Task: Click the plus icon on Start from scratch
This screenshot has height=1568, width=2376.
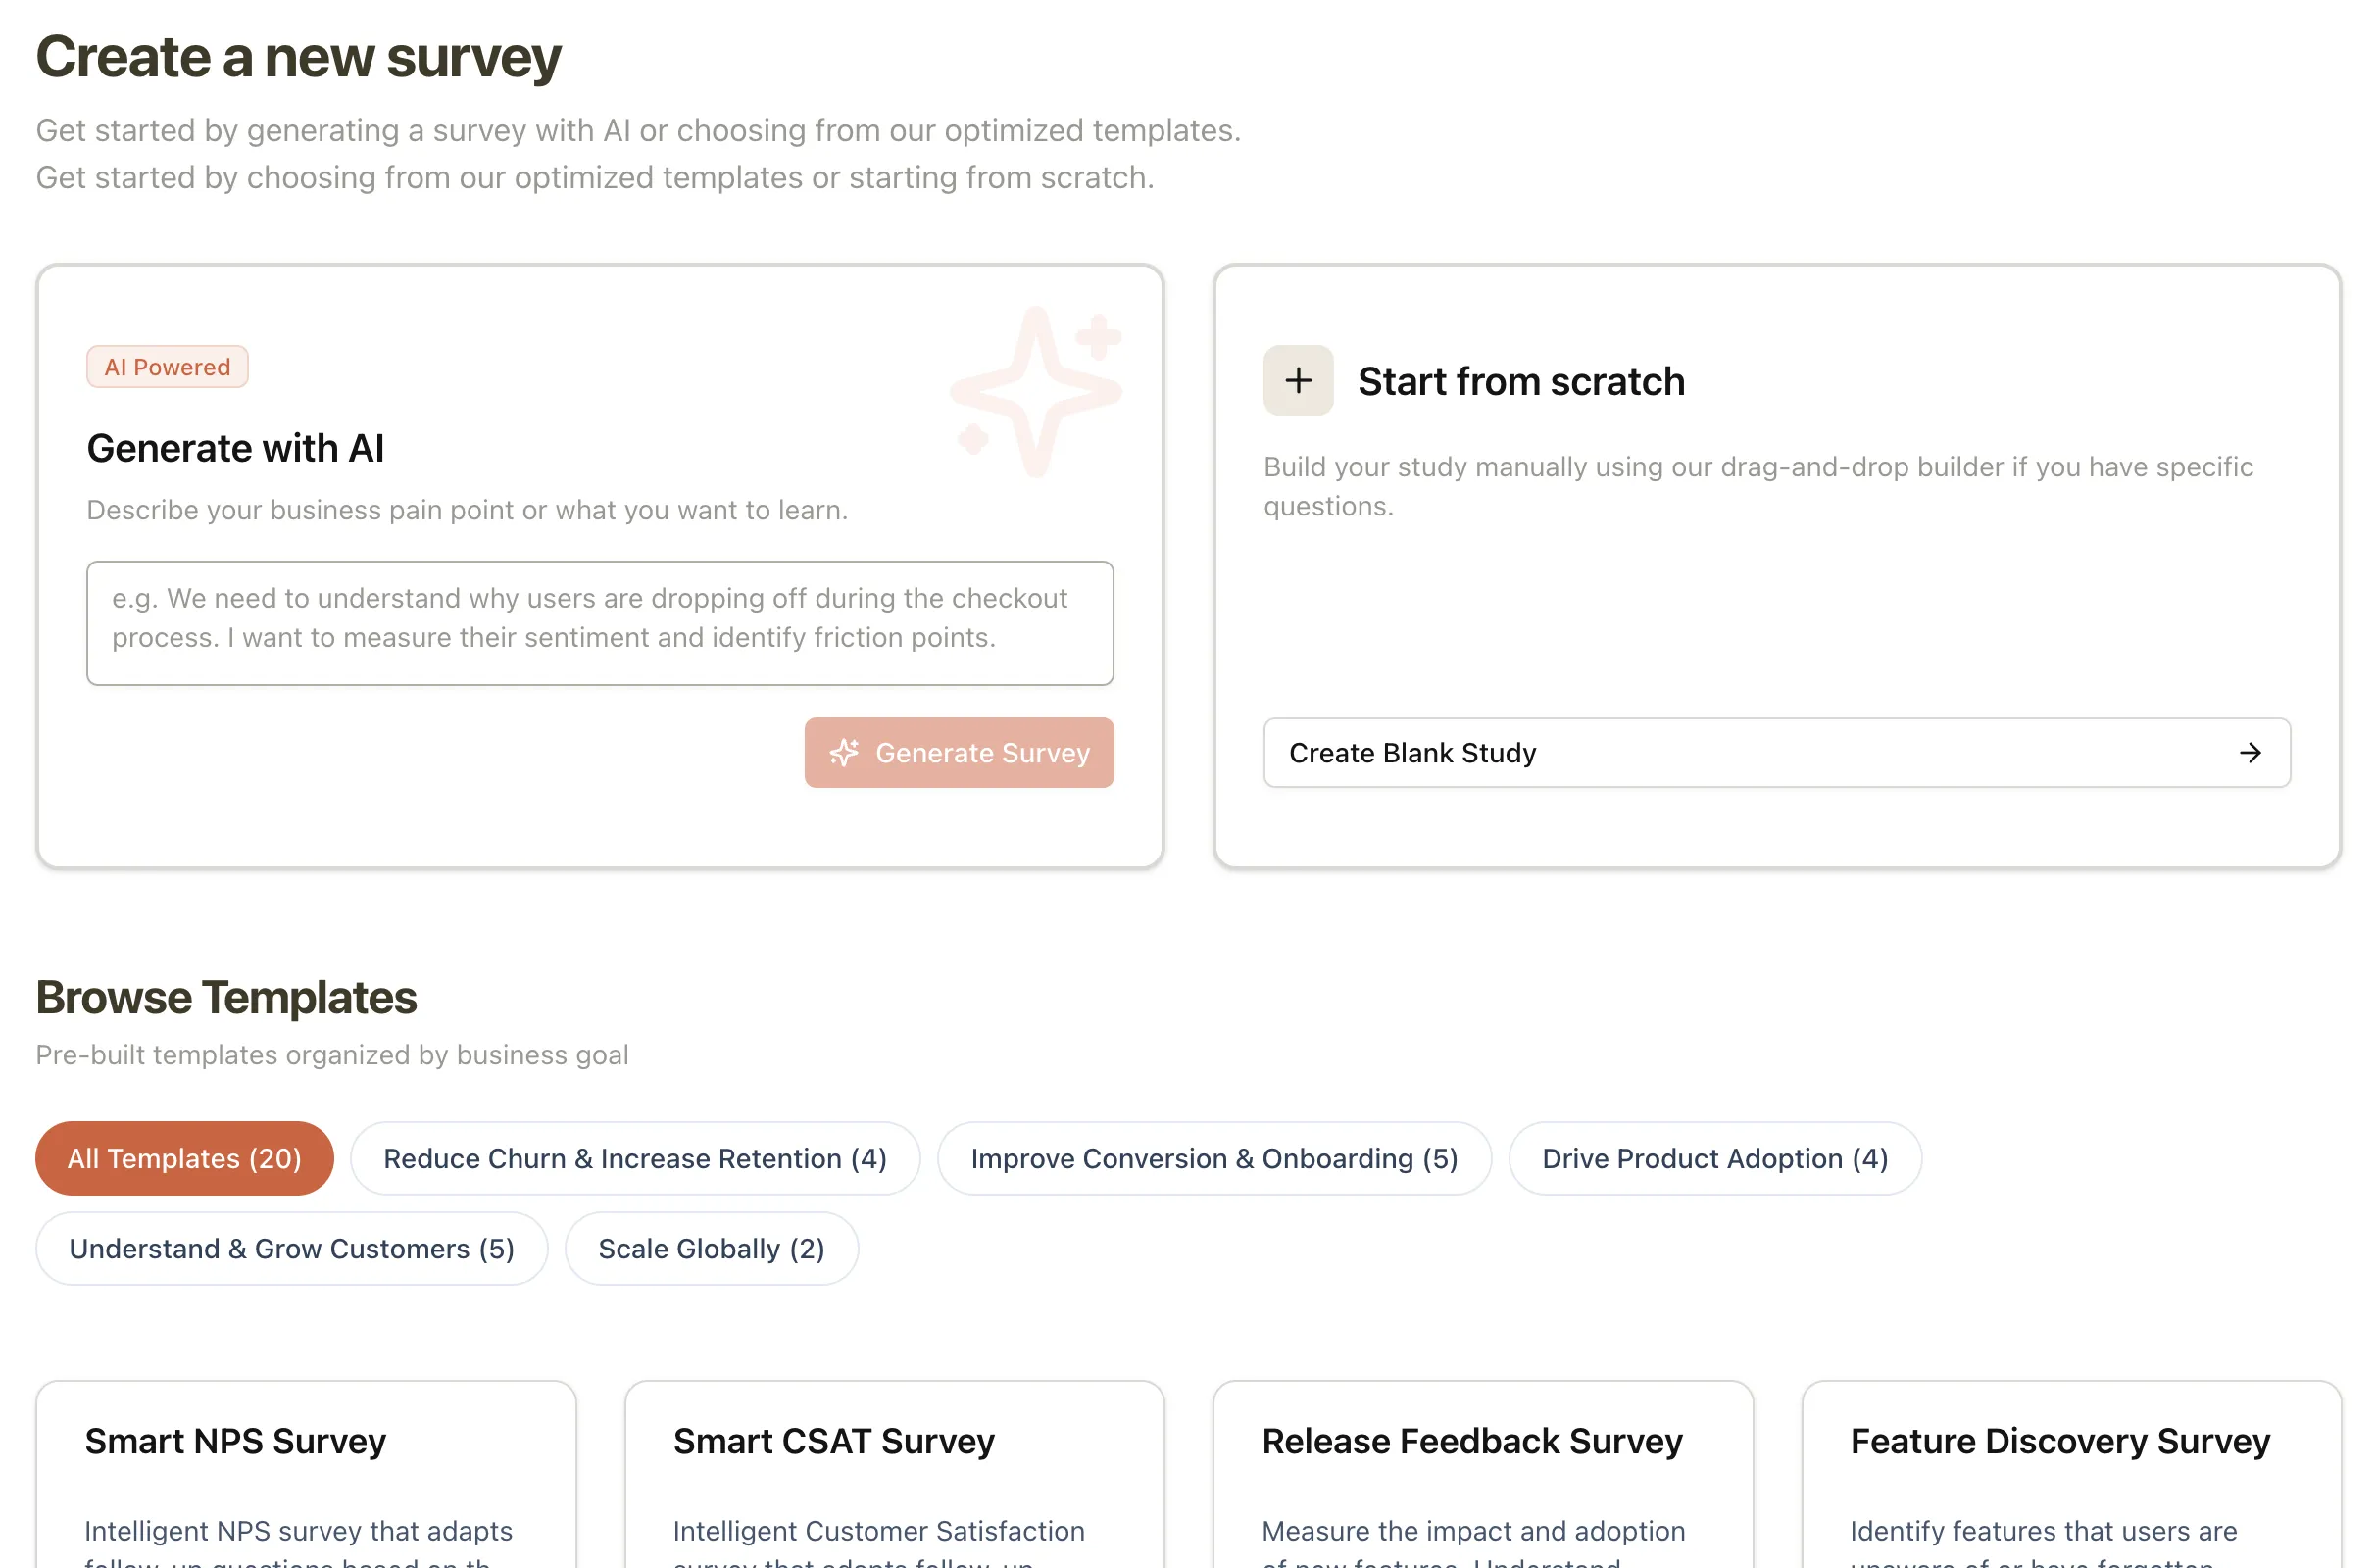Action: [x=1297, y=380]
